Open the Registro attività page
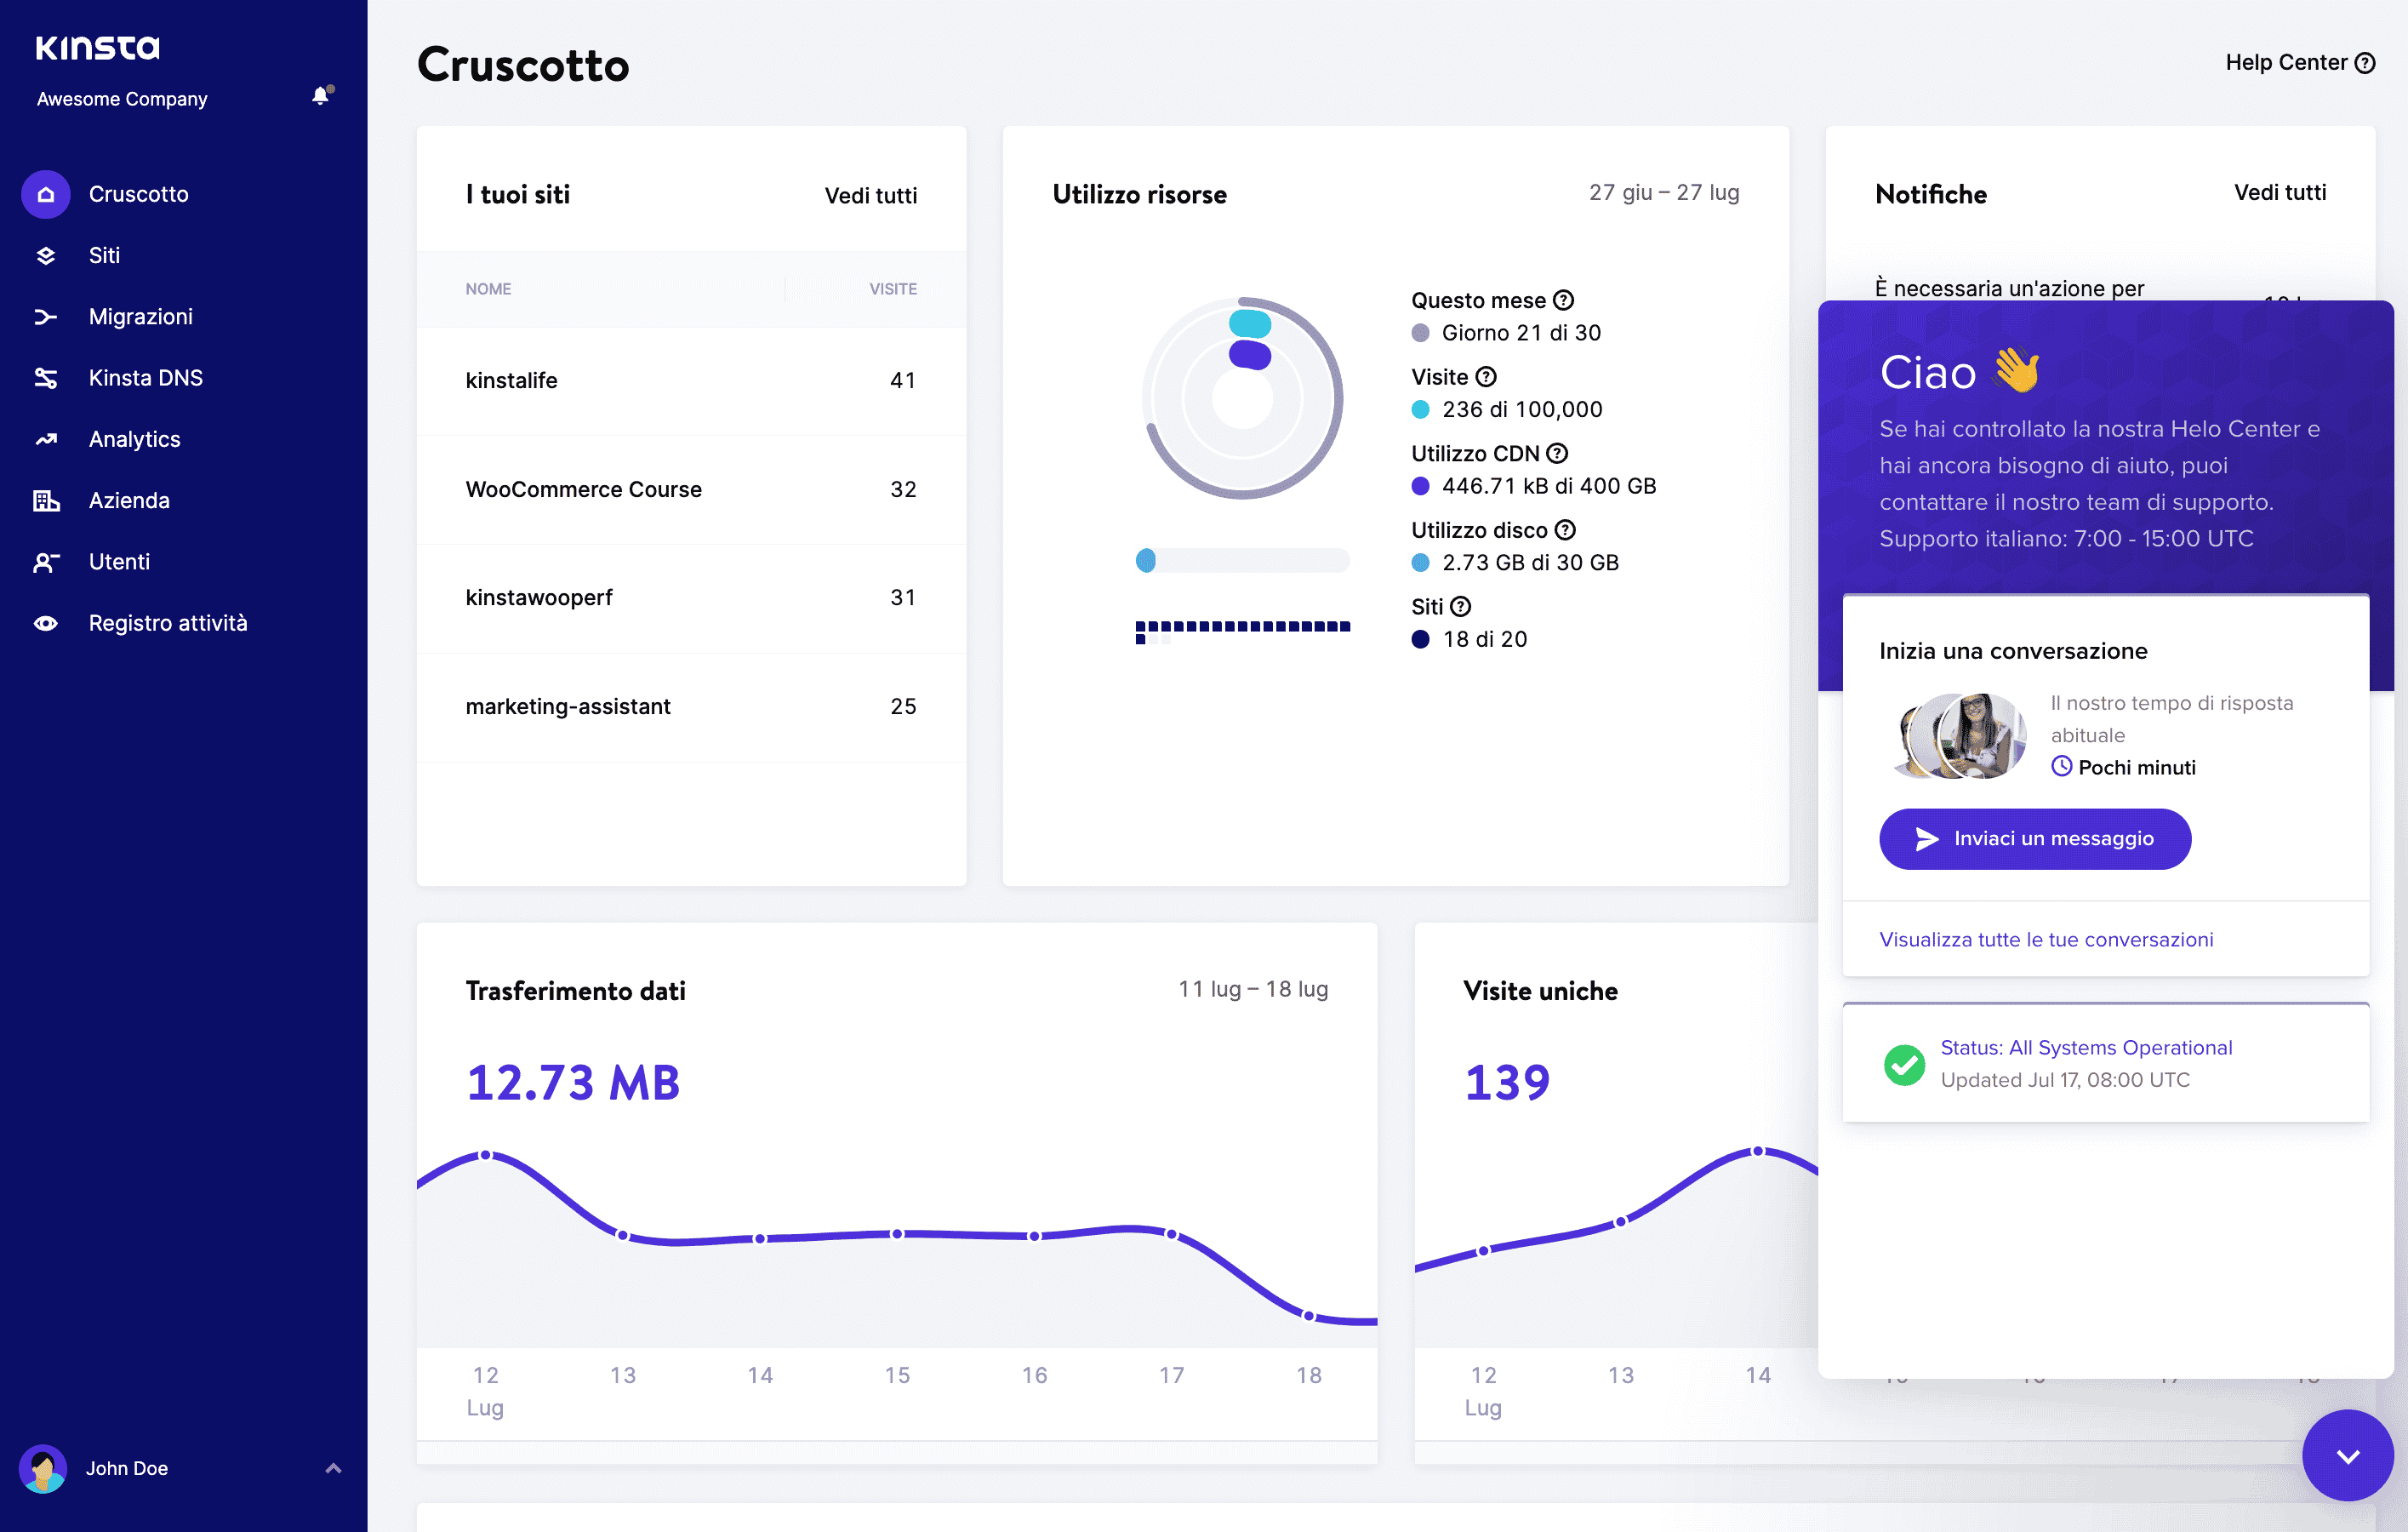The width and height of the screenshot is (2408, 1532). (167, 622)
